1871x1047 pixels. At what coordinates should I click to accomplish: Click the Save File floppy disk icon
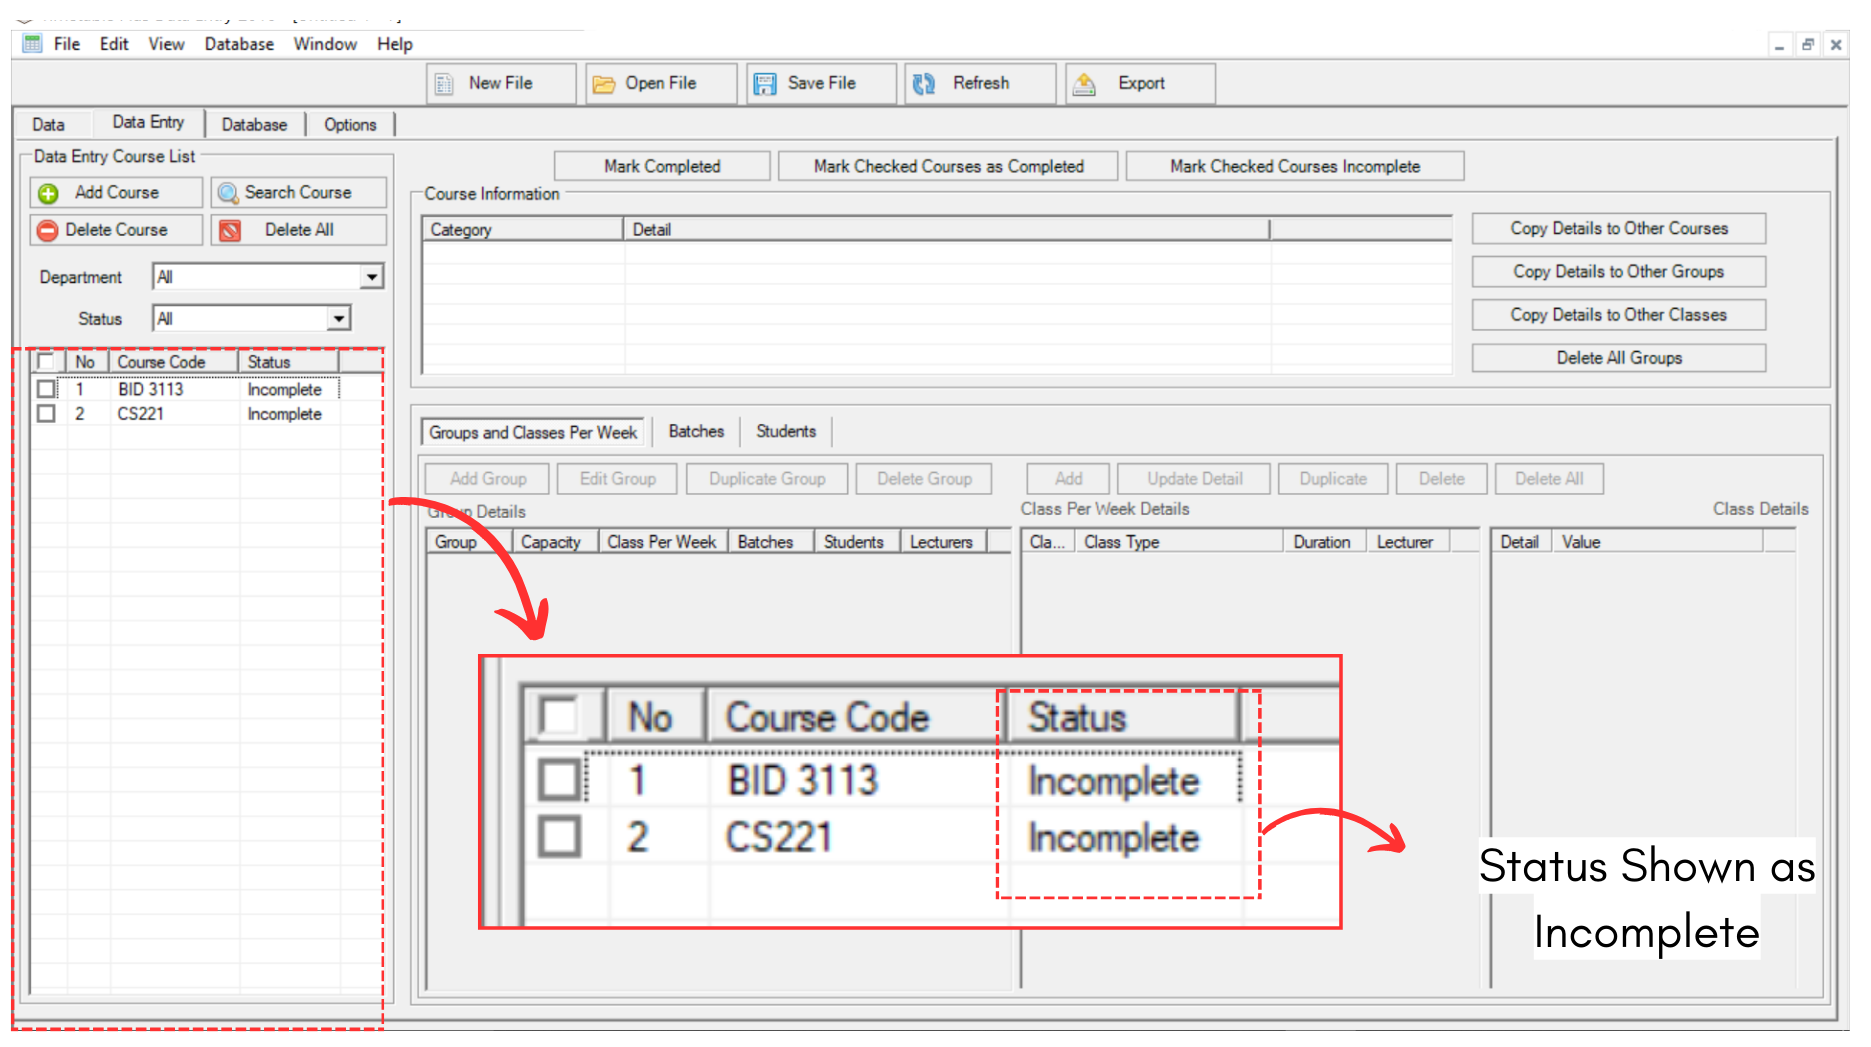pos(765,84)
